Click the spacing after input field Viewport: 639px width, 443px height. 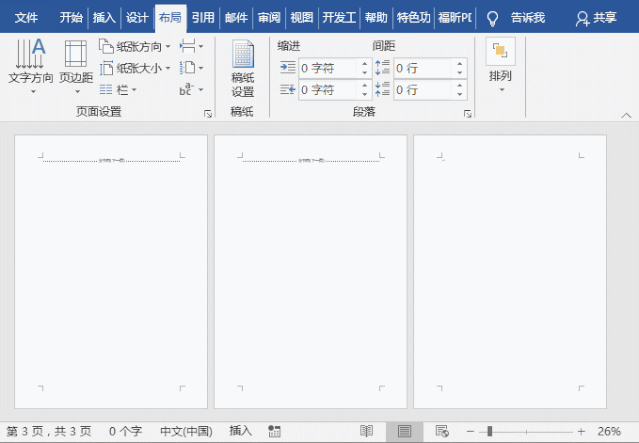[x=423, y=90]
